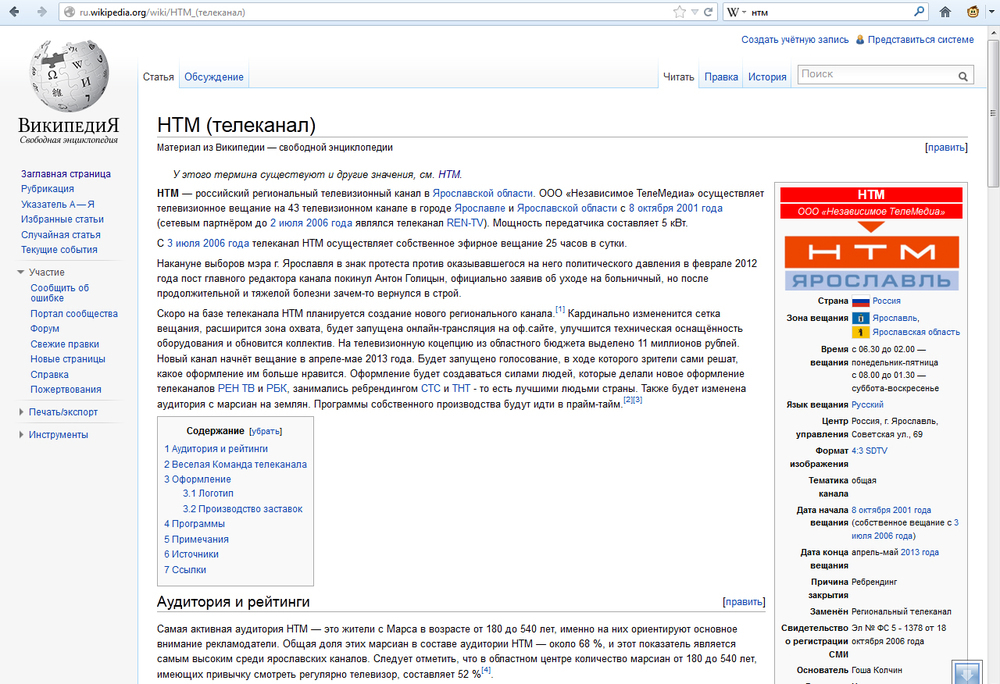Jump to contents entry 3.1 Логотип
Screen dimensions: 1000x684
[x=208, y=493]
